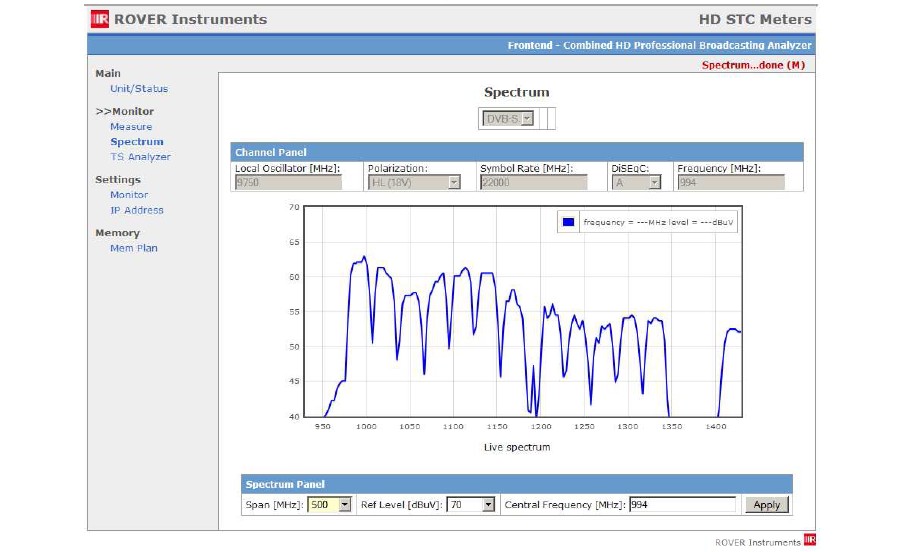The image size is (904, 552).
Task: Click the 'Memory' sidebar heading
Action: (118, 233)
